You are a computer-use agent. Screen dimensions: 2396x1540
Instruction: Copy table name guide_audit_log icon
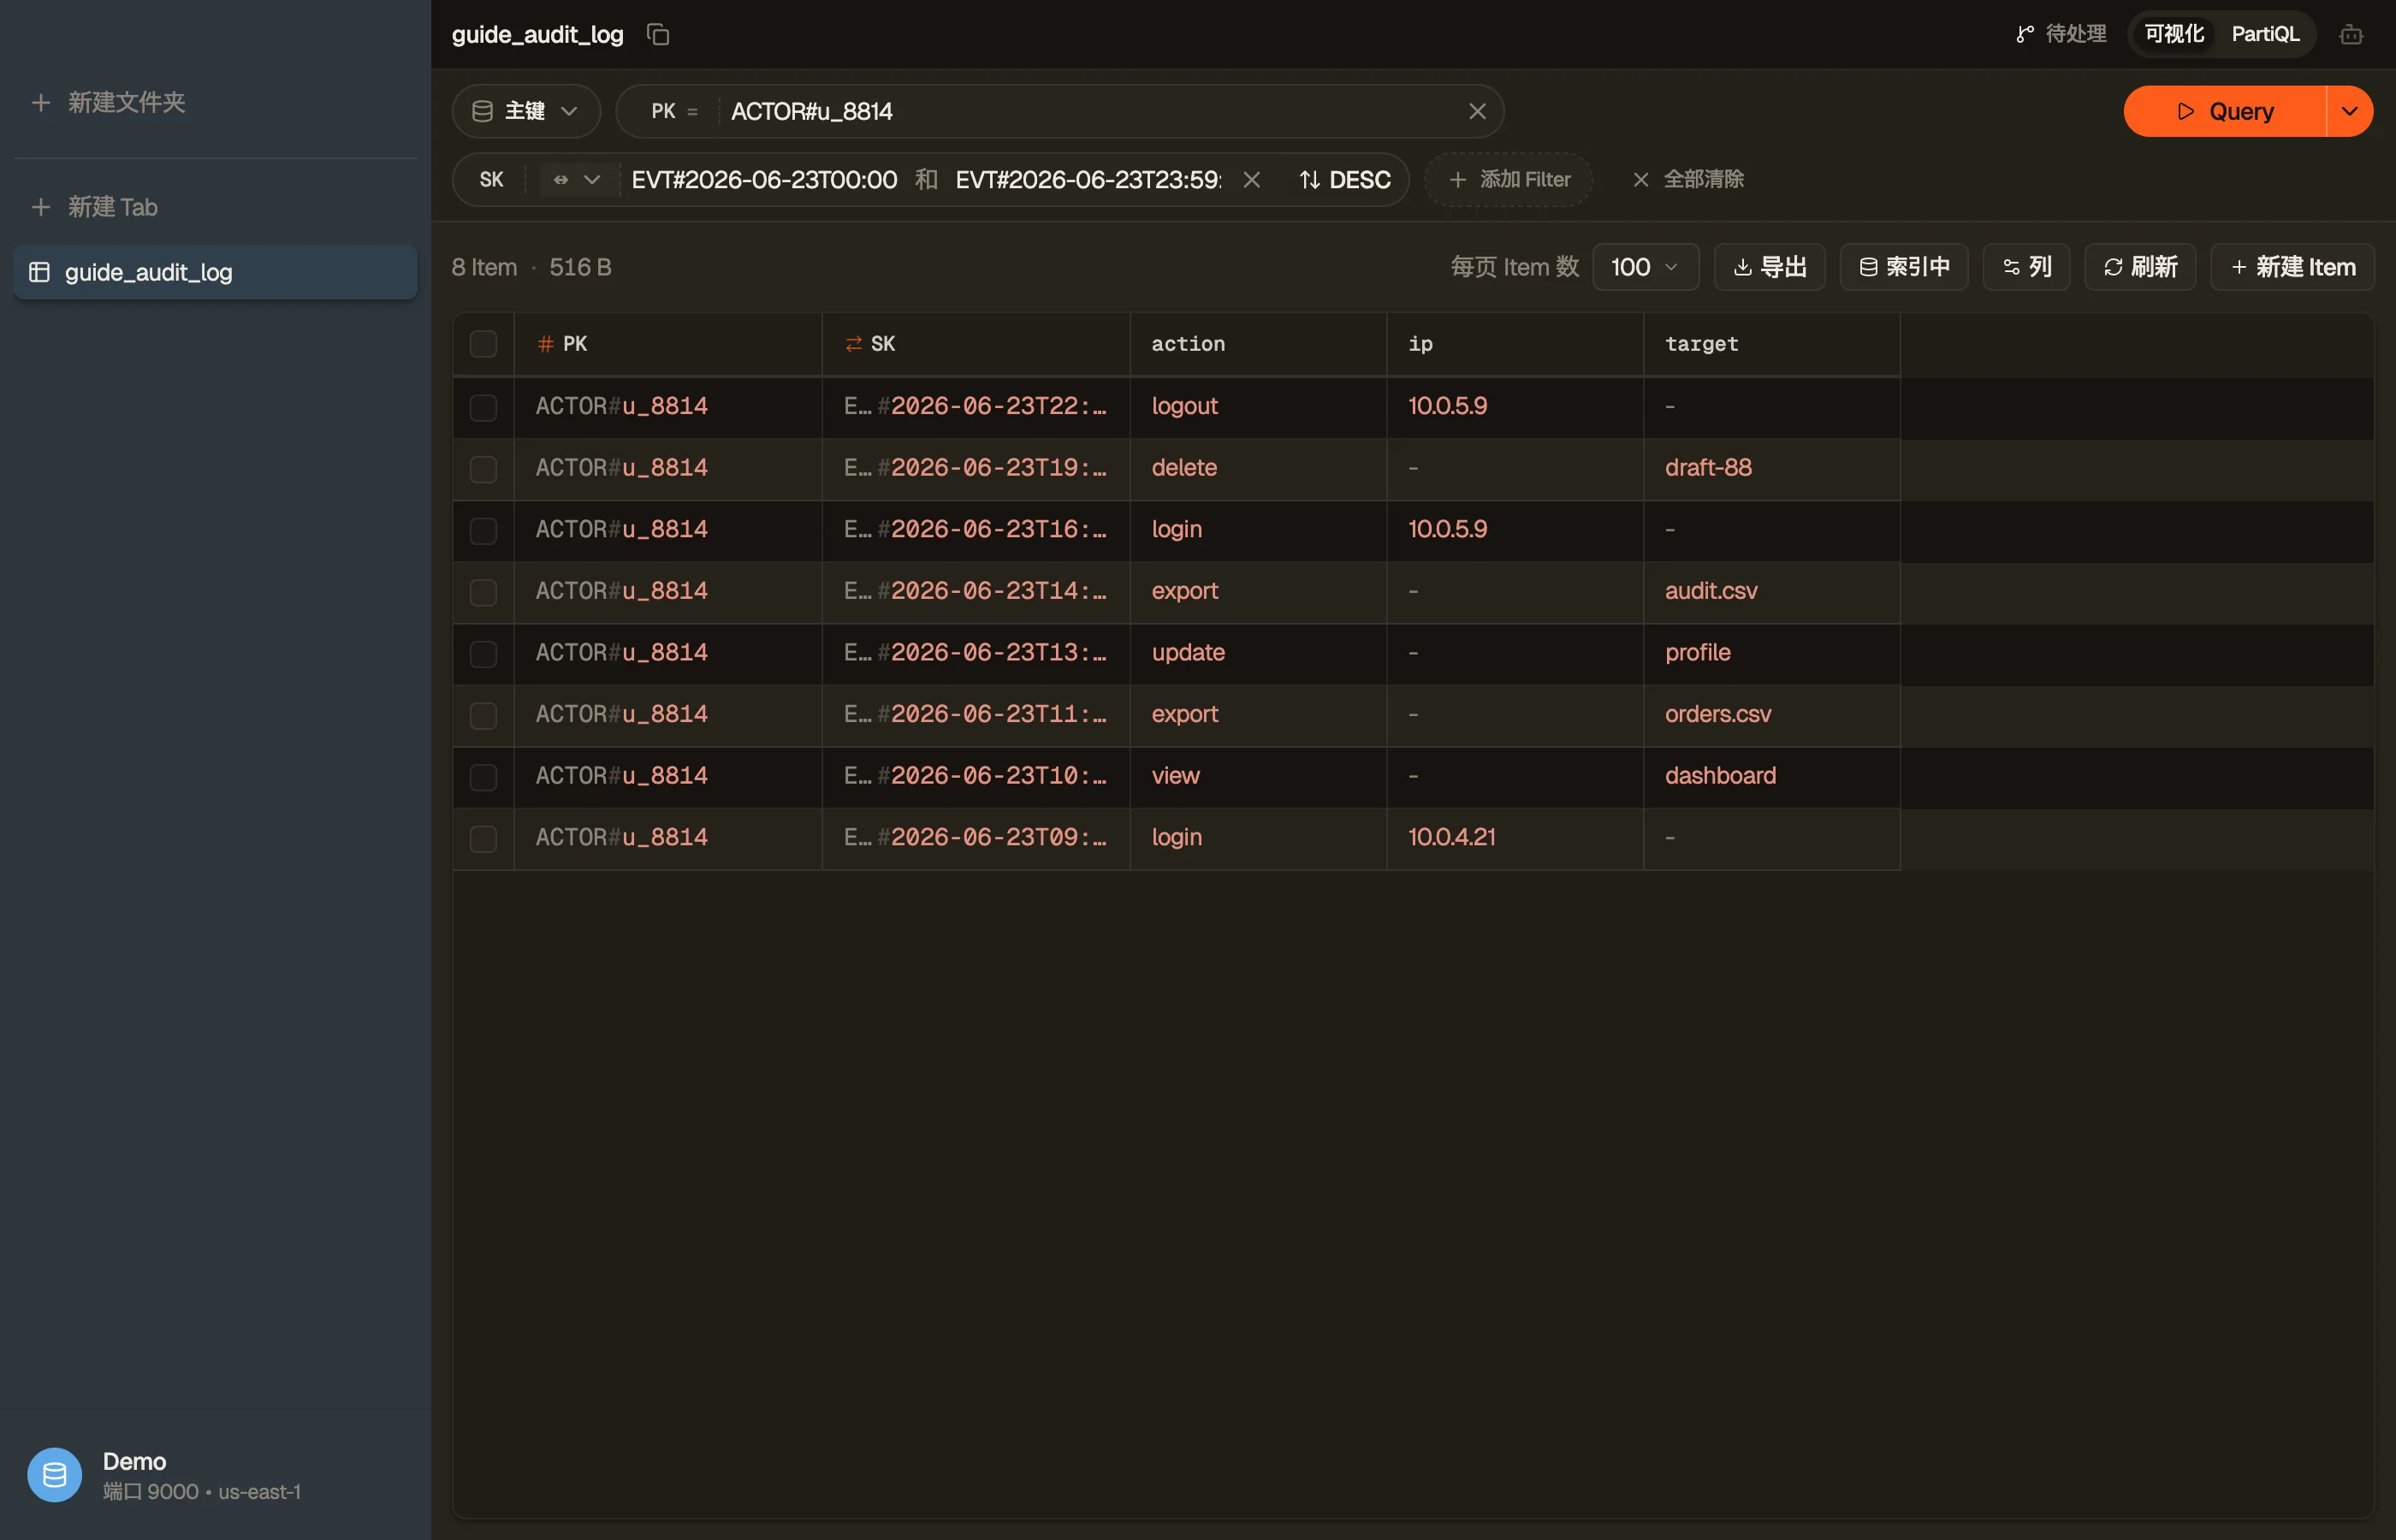point(657,34)
